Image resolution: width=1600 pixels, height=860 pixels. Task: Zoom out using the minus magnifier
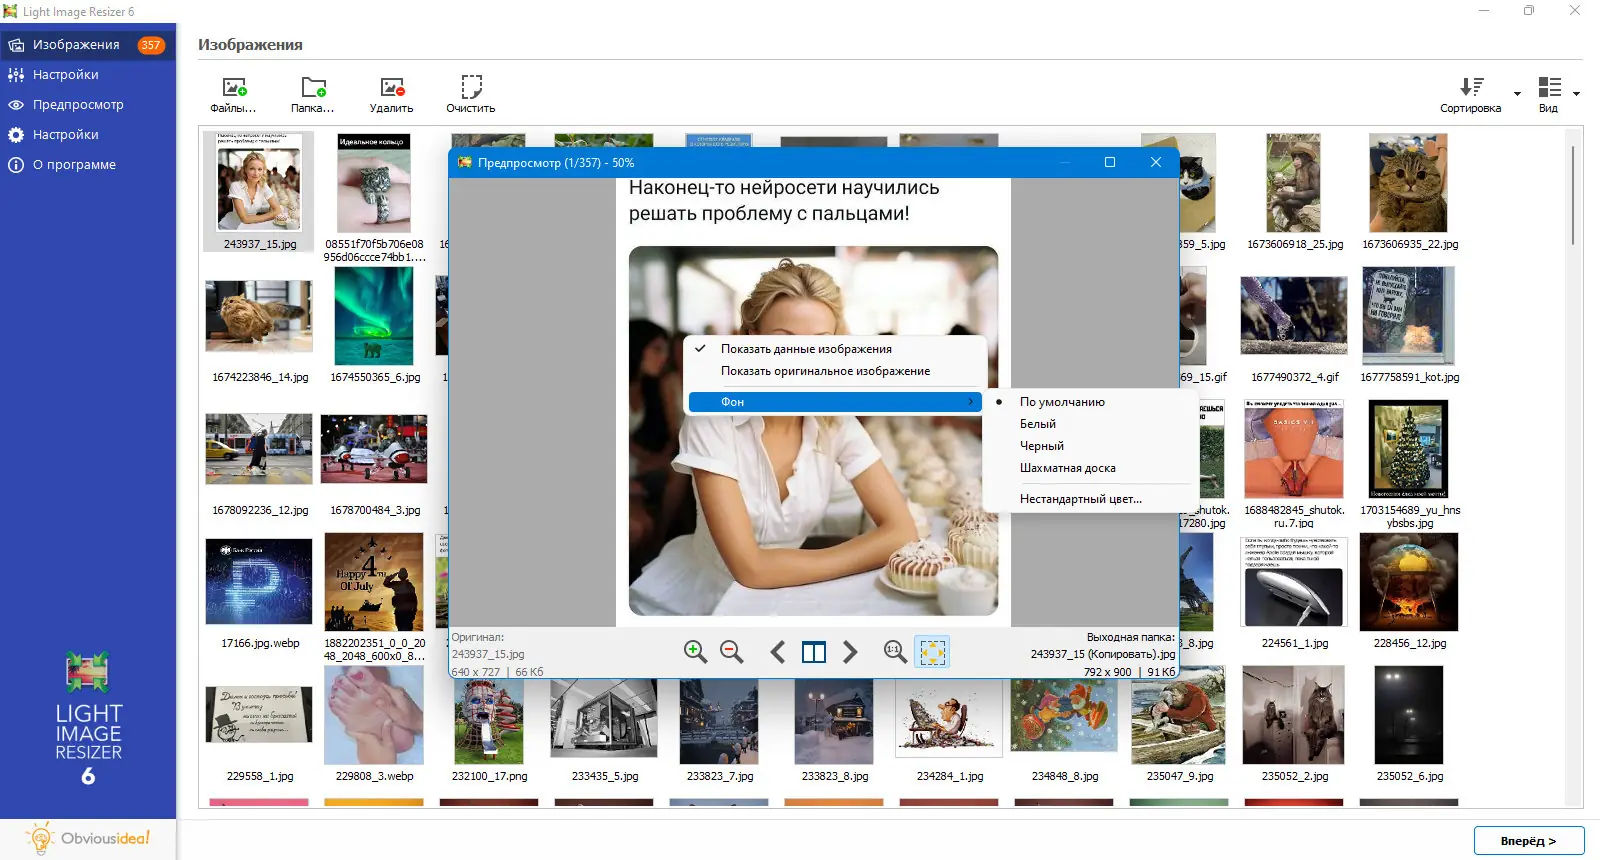pos(732,652)
